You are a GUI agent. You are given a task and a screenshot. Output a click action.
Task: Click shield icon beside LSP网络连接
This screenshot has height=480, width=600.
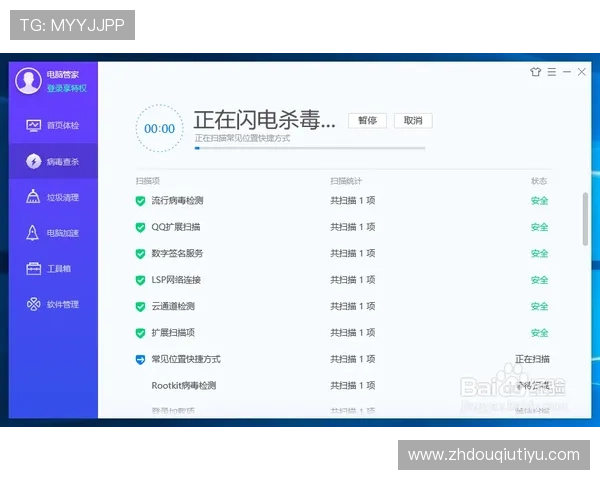tap(140, 280)
